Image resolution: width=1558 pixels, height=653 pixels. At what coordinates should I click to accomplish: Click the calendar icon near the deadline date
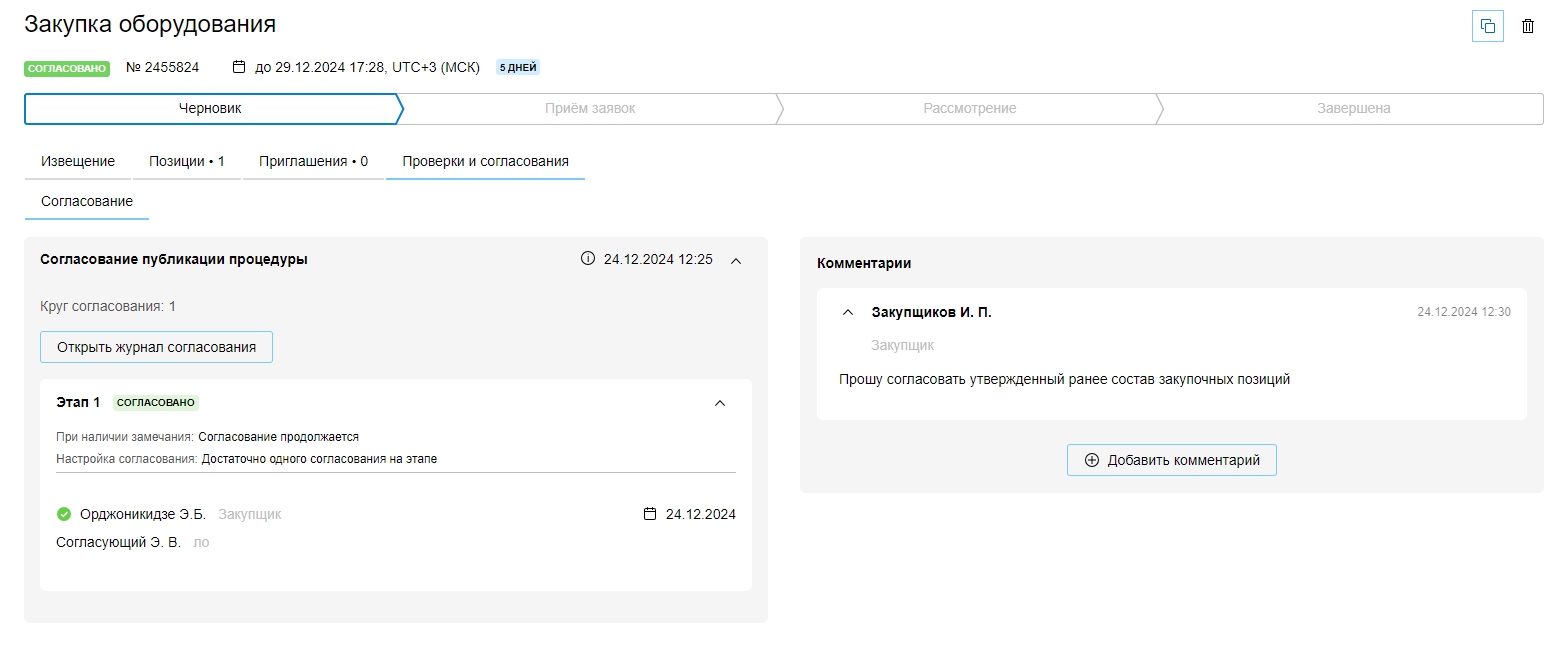point(239,67)
